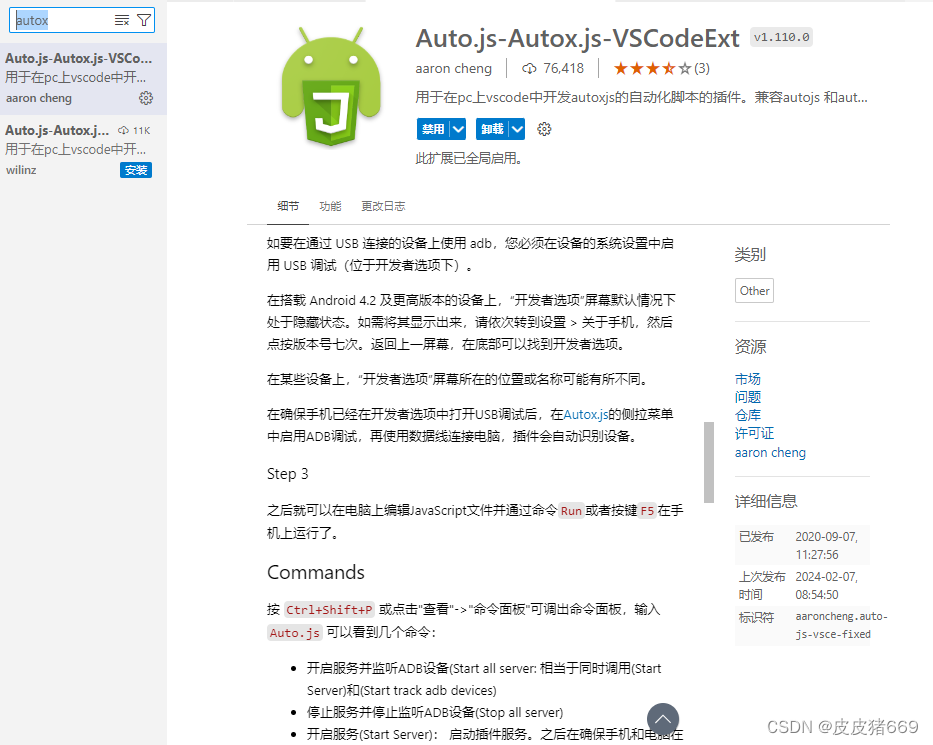Click the 禁用 disable button
The image size is (933, 745).
(433, 129)
